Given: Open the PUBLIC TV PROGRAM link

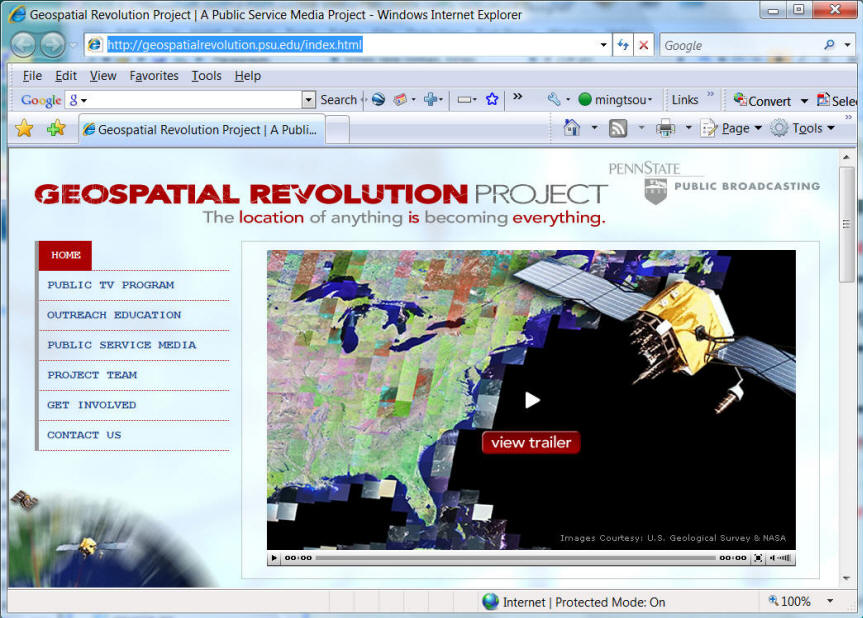Looking at the screenshot, I should tap(111, 285).
